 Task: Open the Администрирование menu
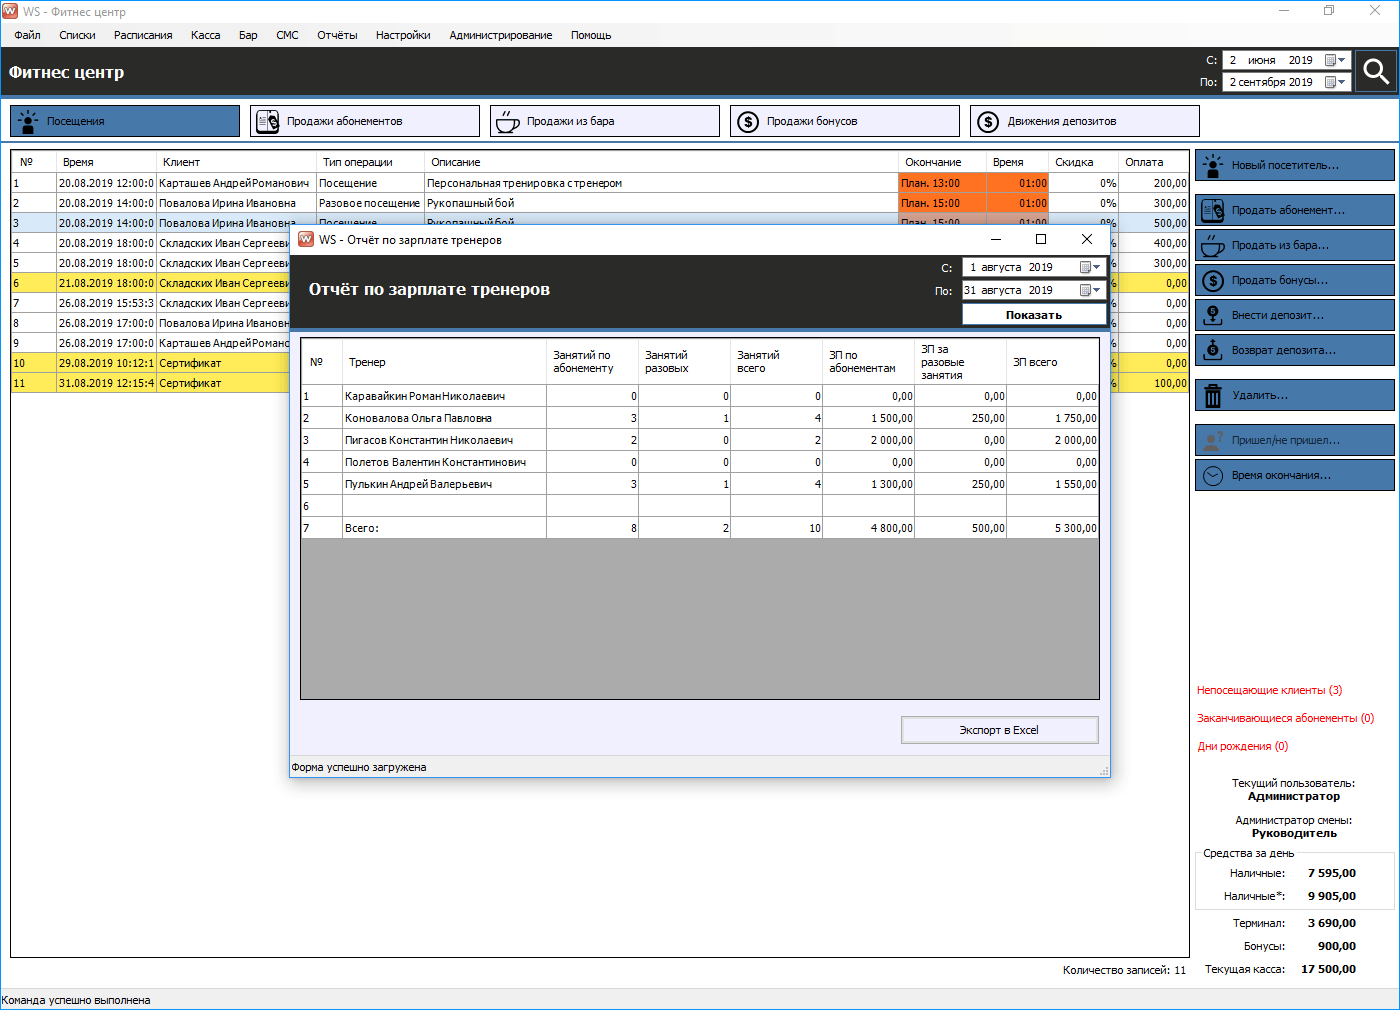click(500, 35)
